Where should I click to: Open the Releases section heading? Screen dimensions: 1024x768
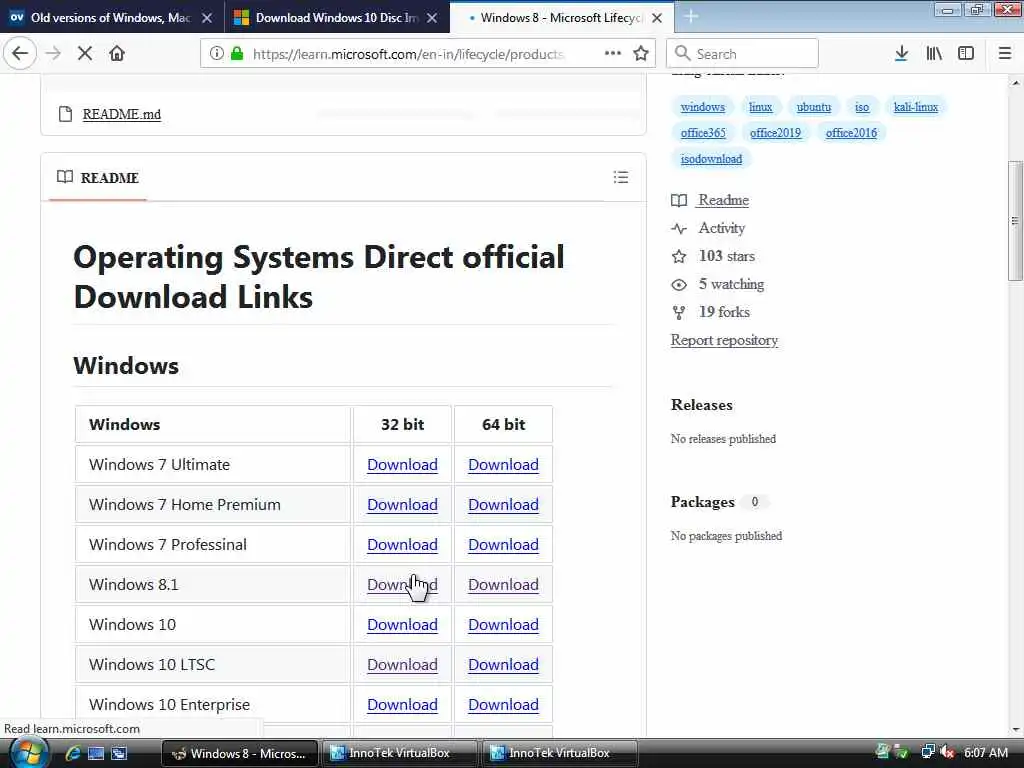[x=701, y=405]
